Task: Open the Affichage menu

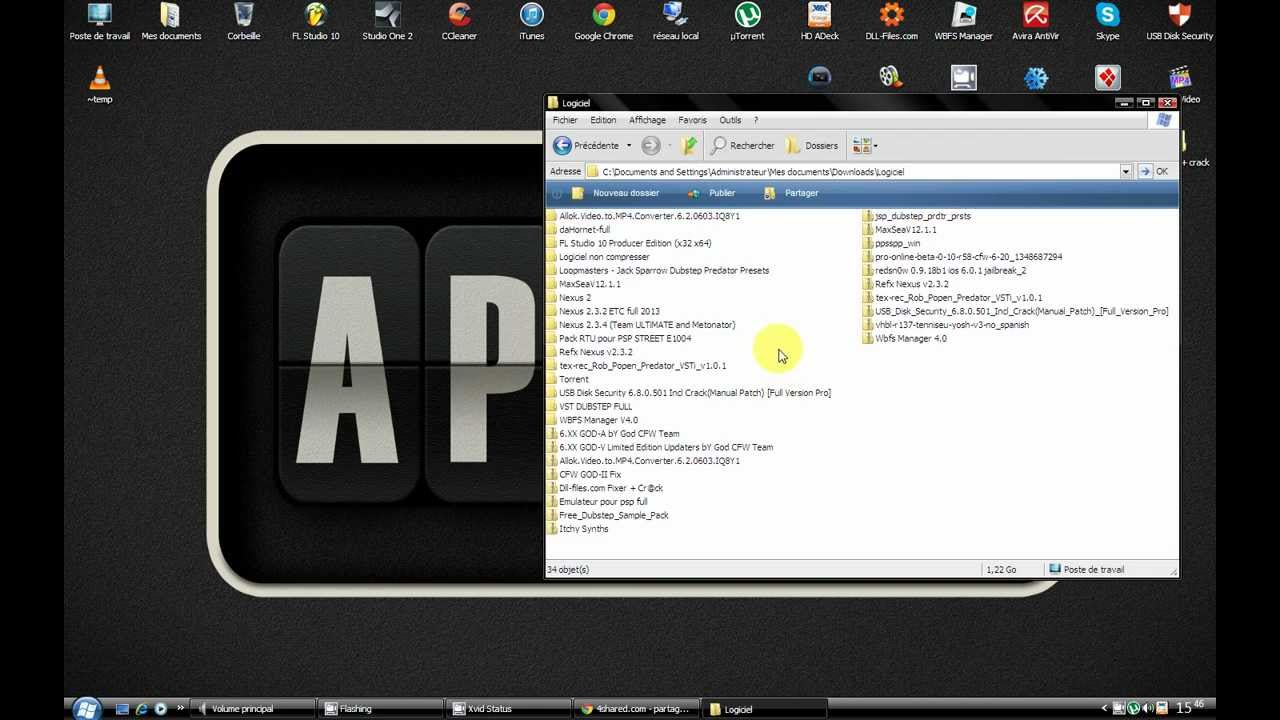Action: (x=648, y=120)
